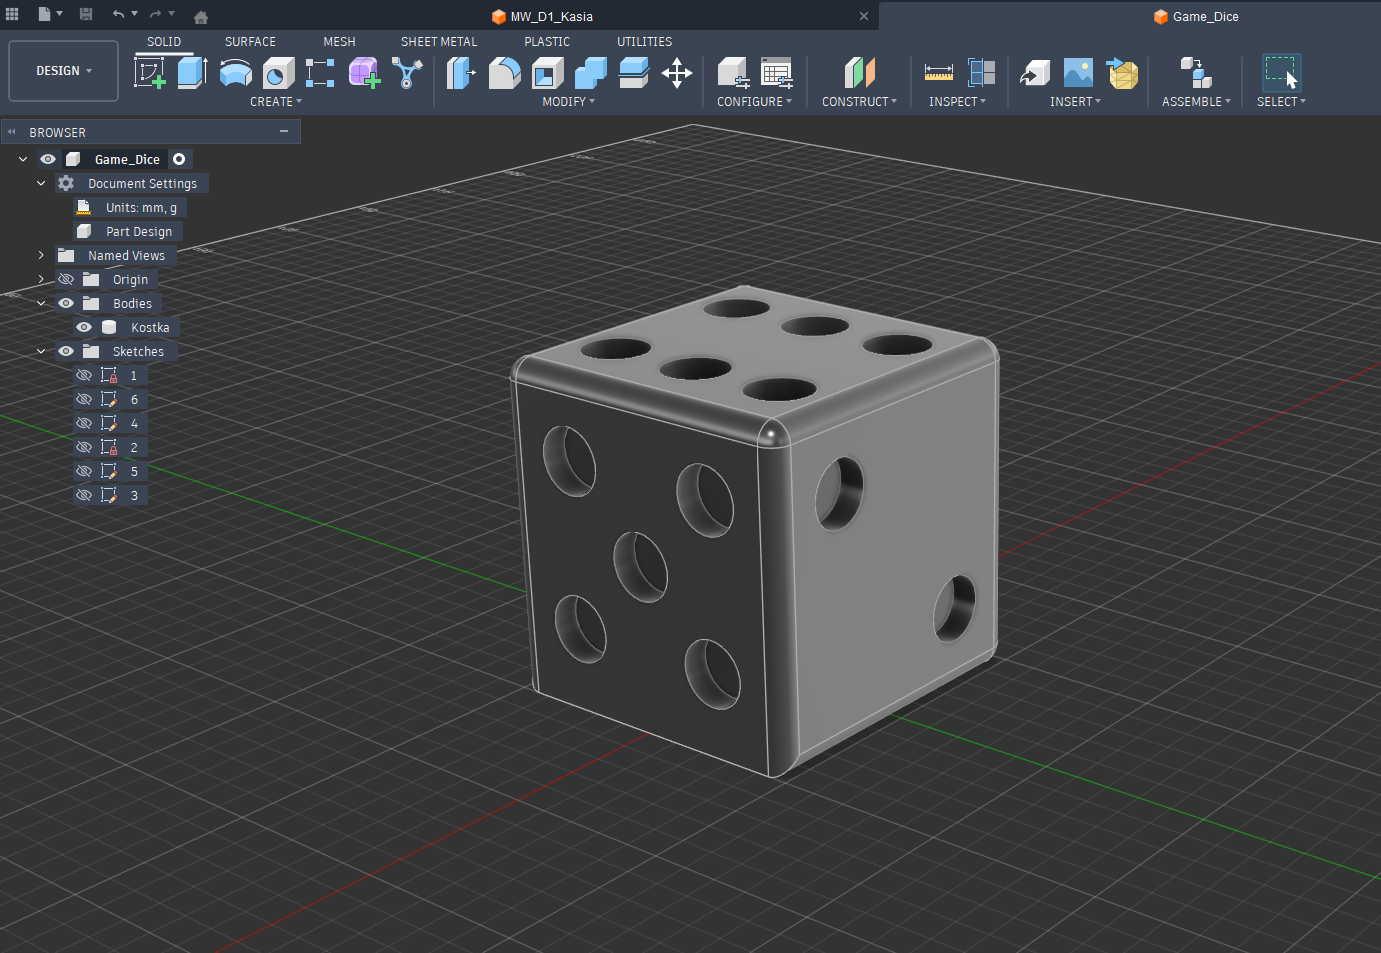Click the Measure ruler icon
Image resolution: width=1381 pixels, height=953 pixels.
click(938, 73)
